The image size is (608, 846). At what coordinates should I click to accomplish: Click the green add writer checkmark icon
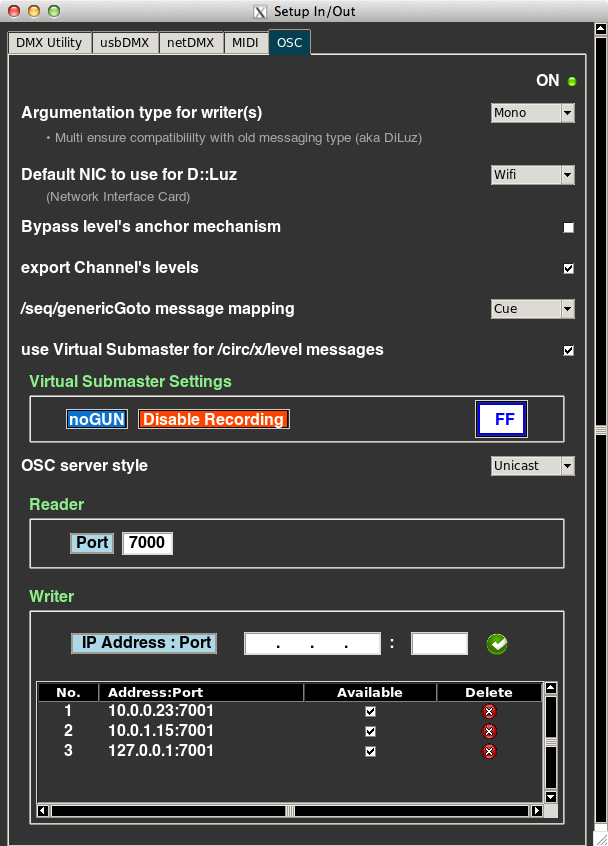pyautogui.click(x=497, y=644)
